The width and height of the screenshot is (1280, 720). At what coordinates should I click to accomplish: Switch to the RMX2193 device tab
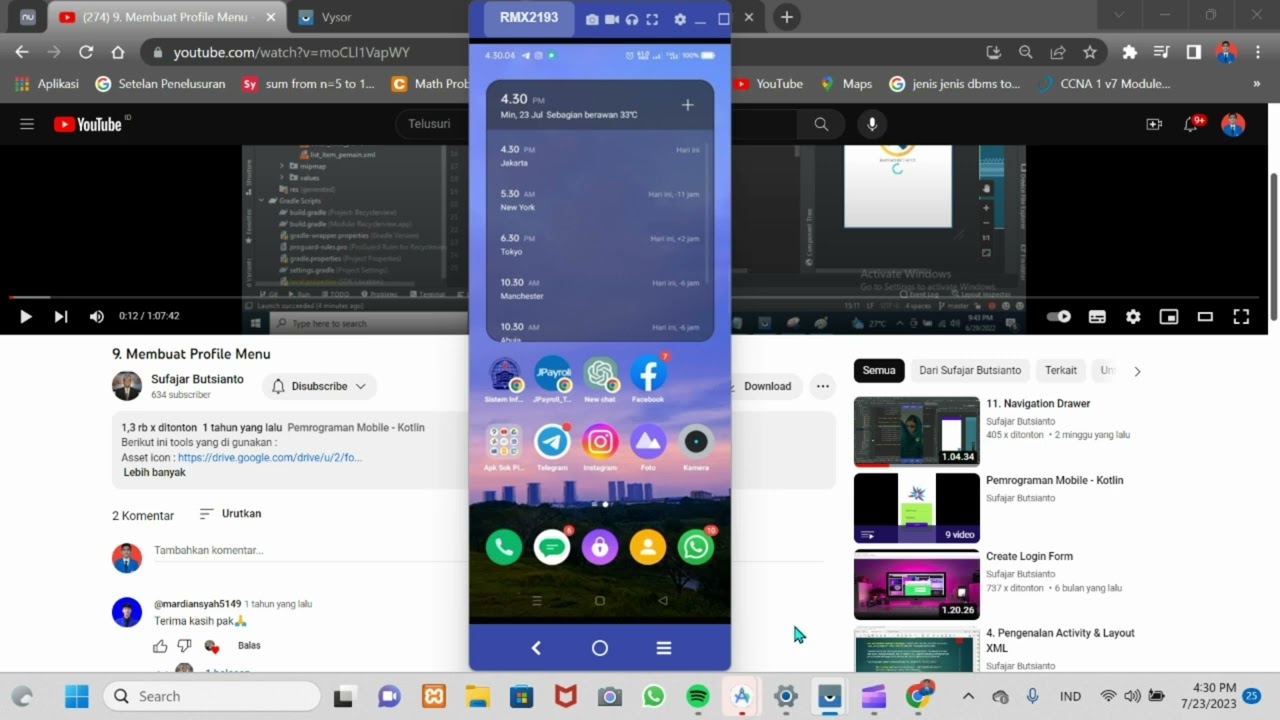coord(529,17)
